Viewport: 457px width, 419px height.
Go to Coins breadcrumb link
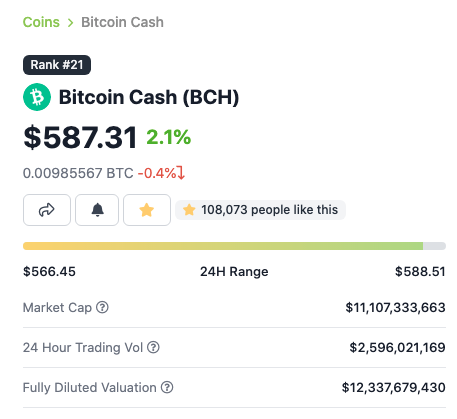pos(41,22)
